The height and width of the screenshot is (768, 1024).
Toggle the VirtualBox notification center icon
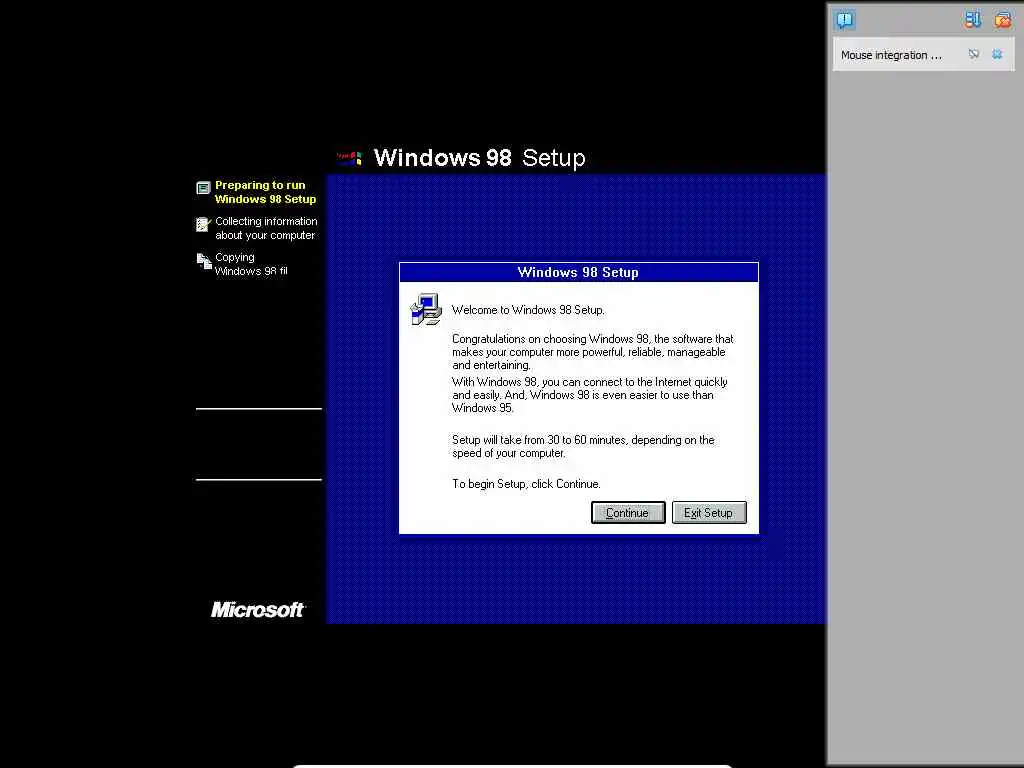click(x=844, y=20)
